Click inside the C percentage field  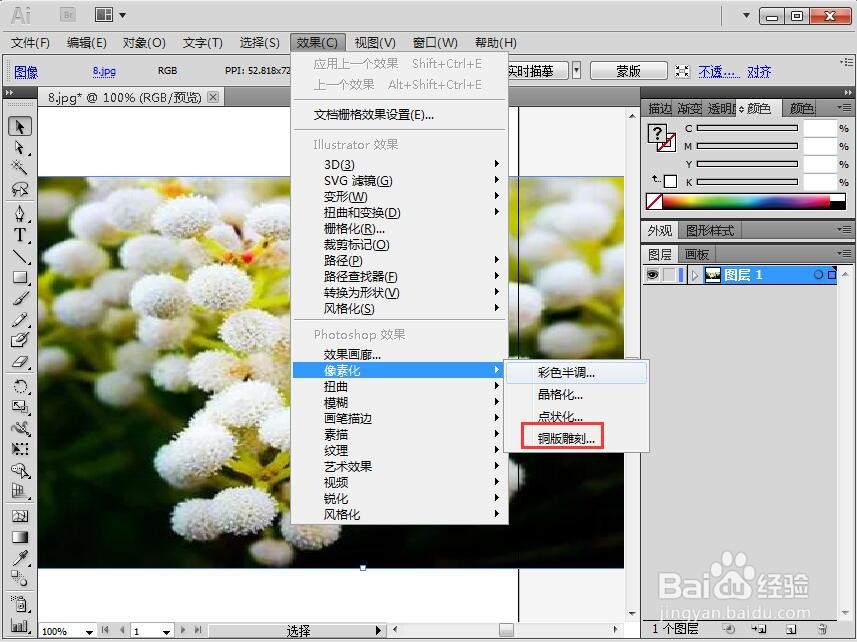coord(820,127)
